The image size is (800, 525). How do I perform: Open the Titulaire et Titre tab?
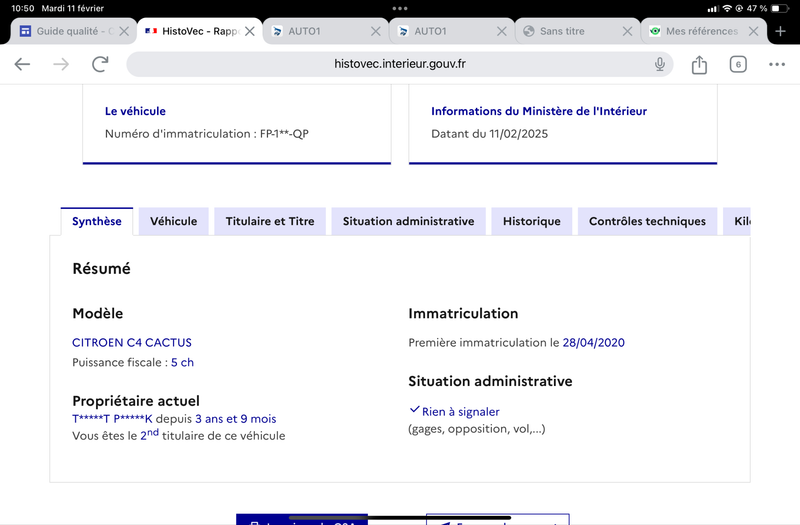(x=270, y=221)
